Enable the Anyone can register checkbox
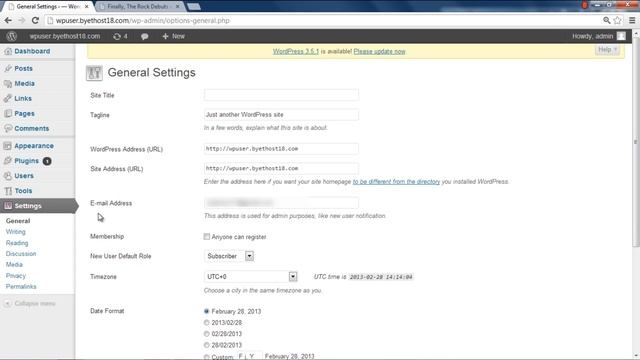 tap(207, 237)
